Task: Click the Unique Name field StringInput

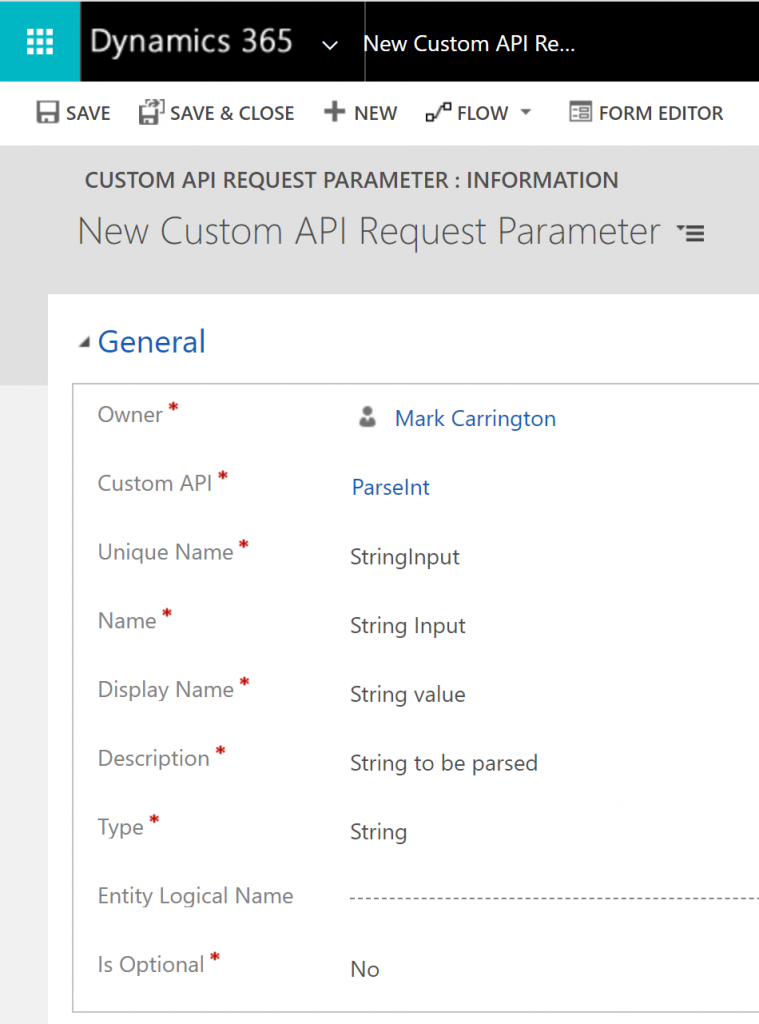Action: point(405,557)
